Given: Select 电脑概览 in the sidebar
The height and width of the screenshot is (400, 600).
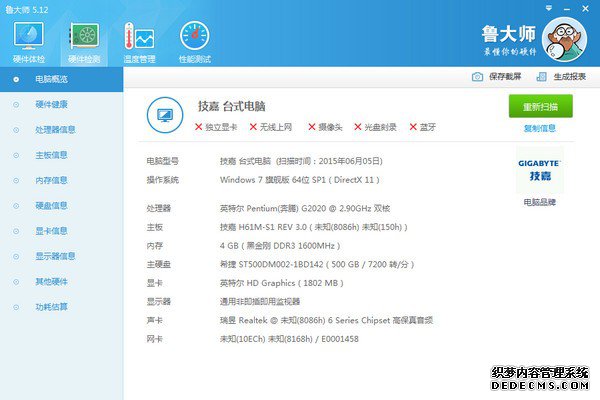Looking at the screenshot, I should [x=61, y=79].
